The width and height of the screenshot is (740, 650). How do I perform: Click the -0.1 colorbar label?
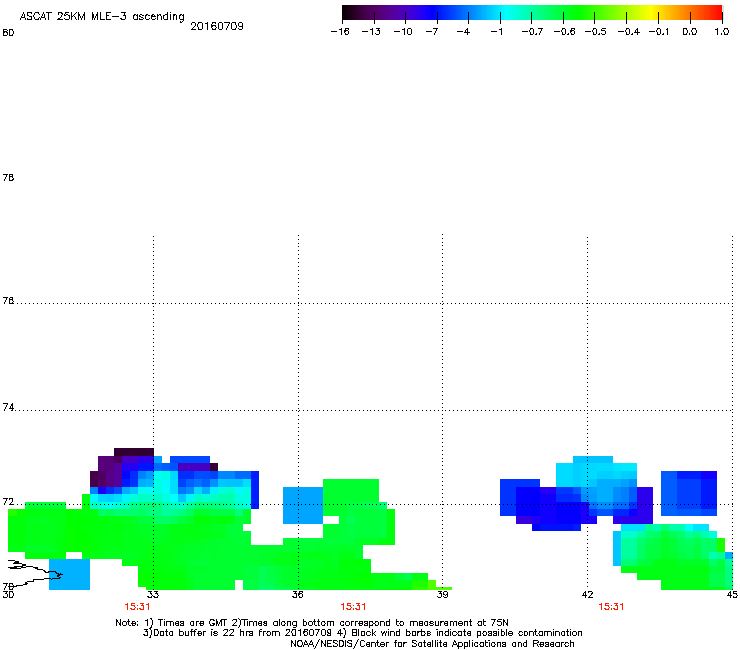(659, 32)
